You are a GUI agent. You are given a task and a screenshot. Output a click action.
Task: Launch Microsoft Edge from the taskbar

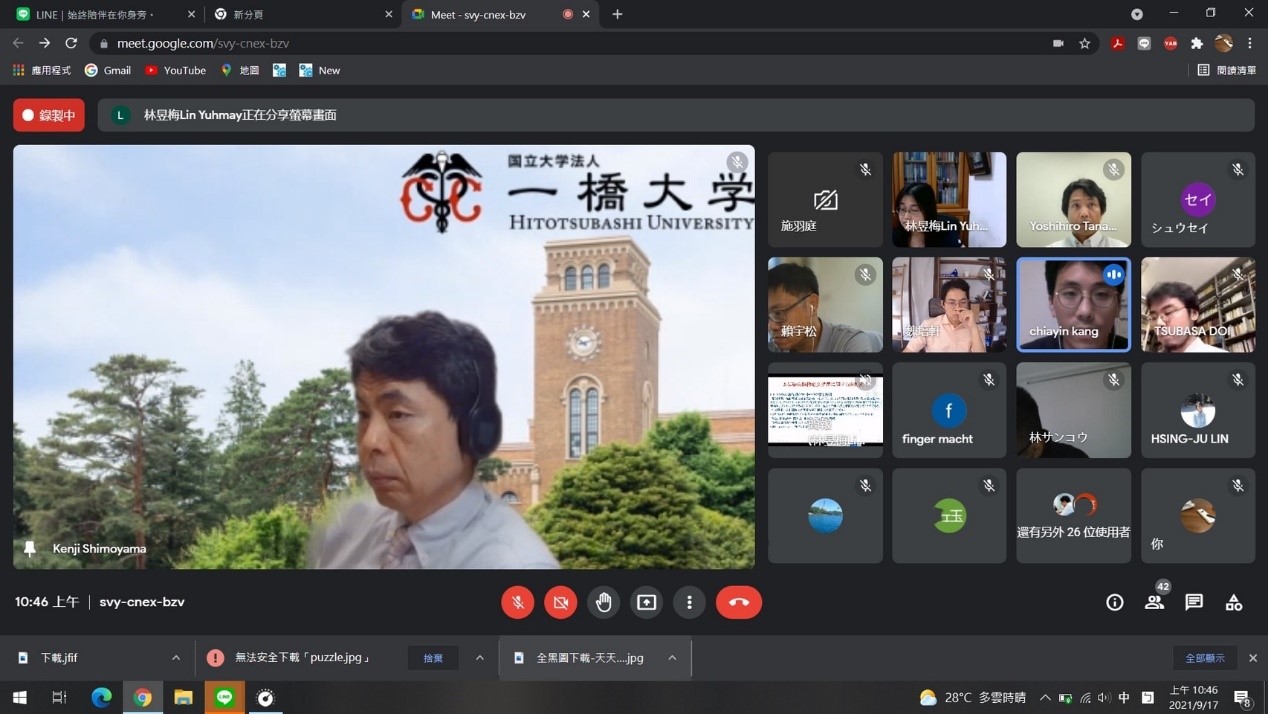click(x=101, y=697)
